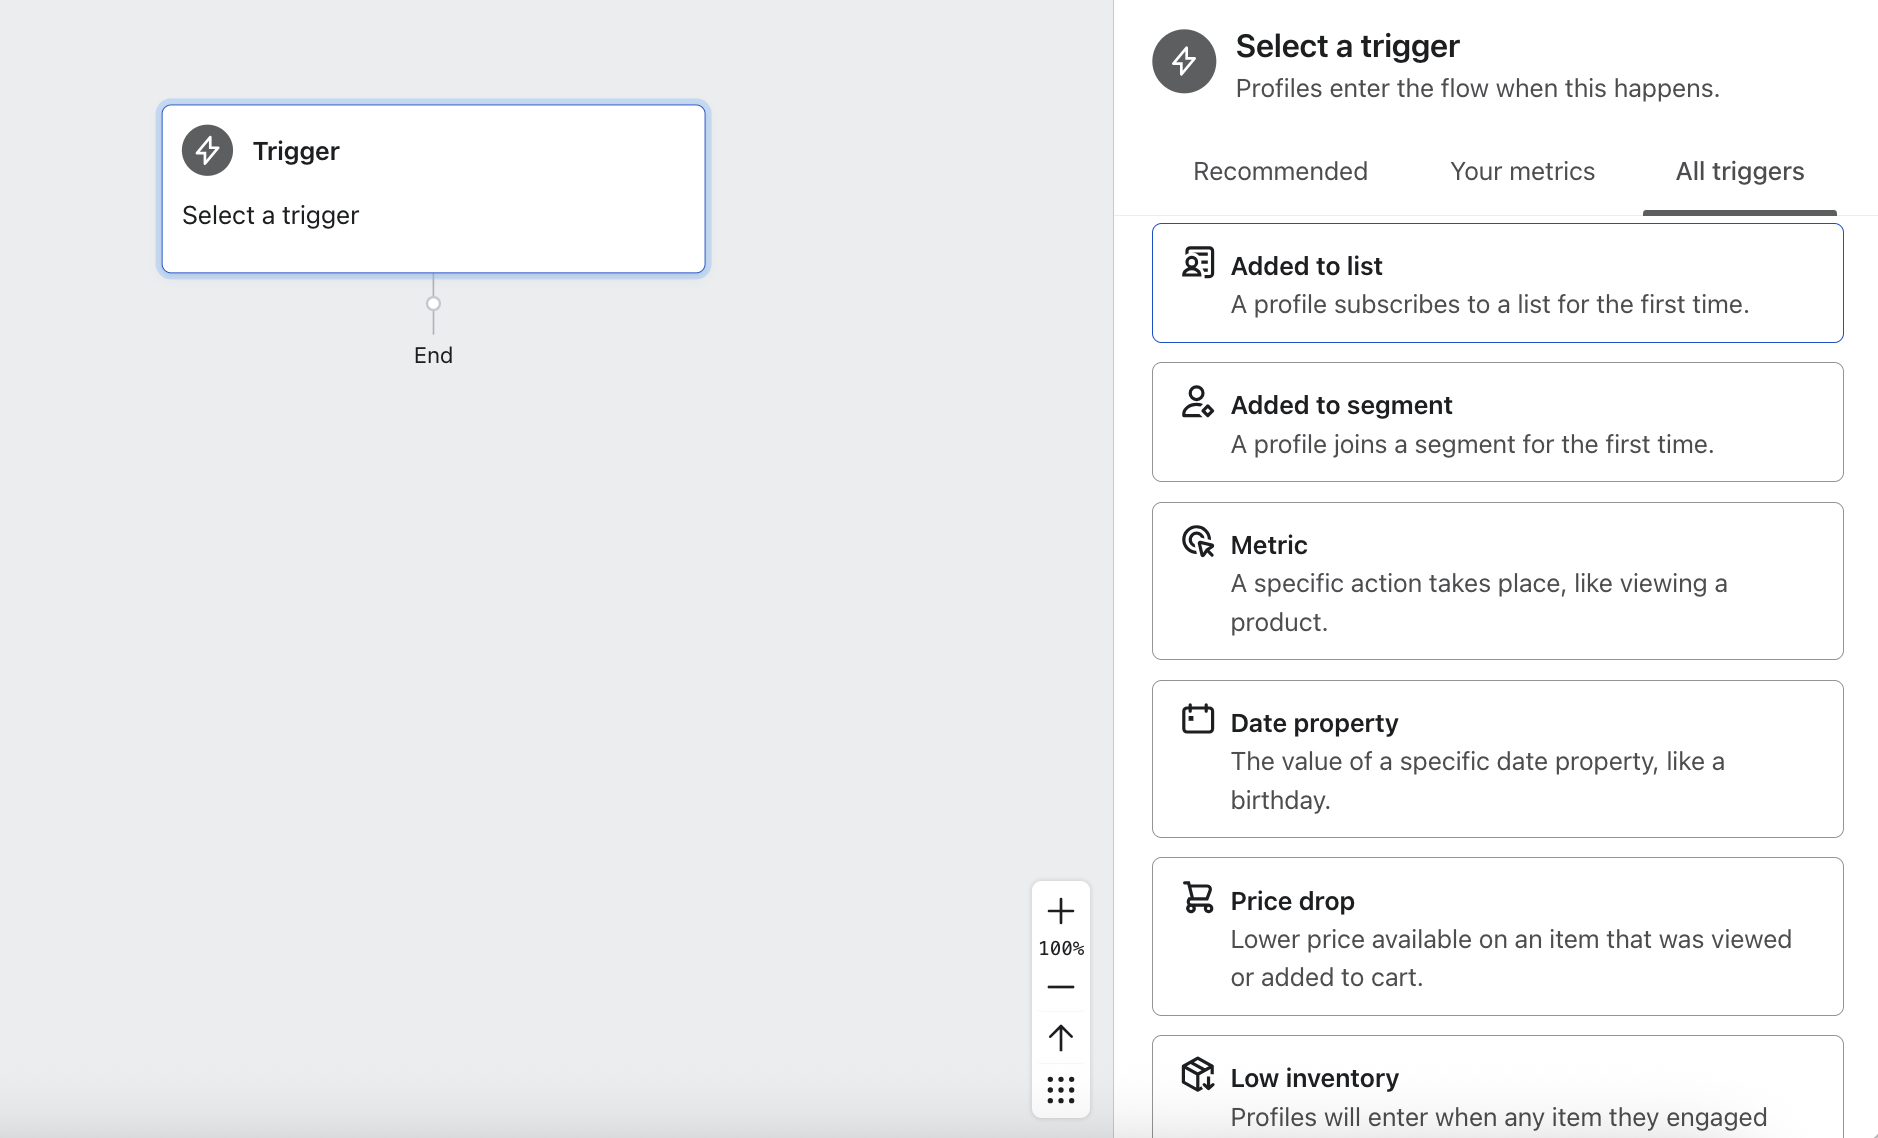Click the Price drop shopping cart icon
This screenshot has height=1138, width=1878.
point(1199,897)
